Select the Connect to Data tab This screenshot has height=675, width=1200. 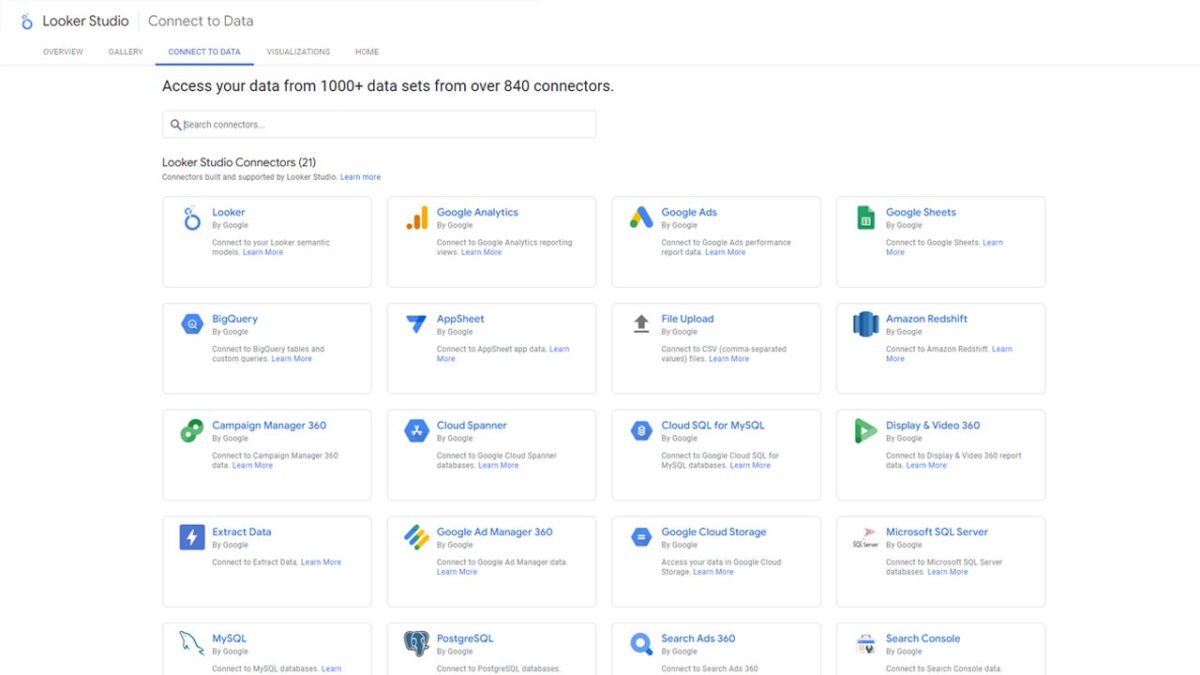pos(204,52)
